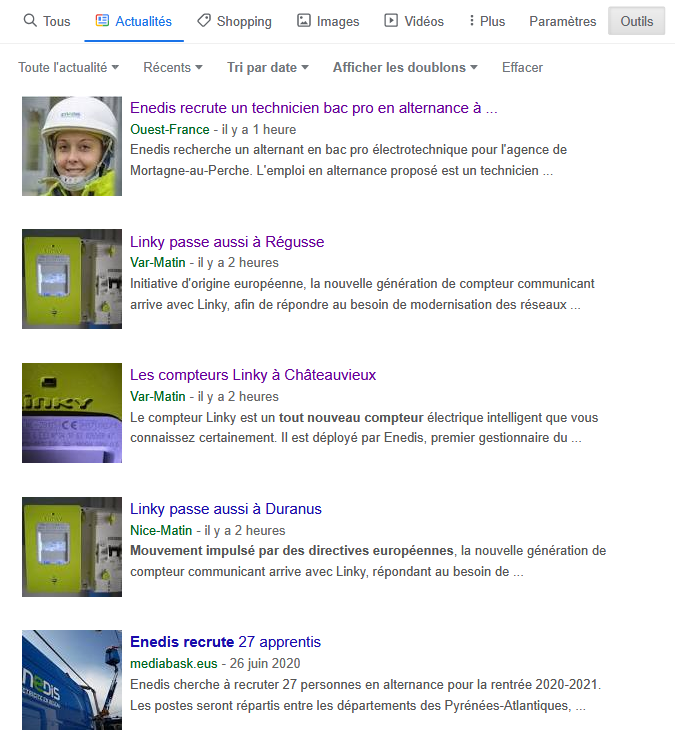This screenshot has height=741, width=675.
Task: Click the Actualités newspaper icon
Action: pyautogui.click(x=102, y=21)
